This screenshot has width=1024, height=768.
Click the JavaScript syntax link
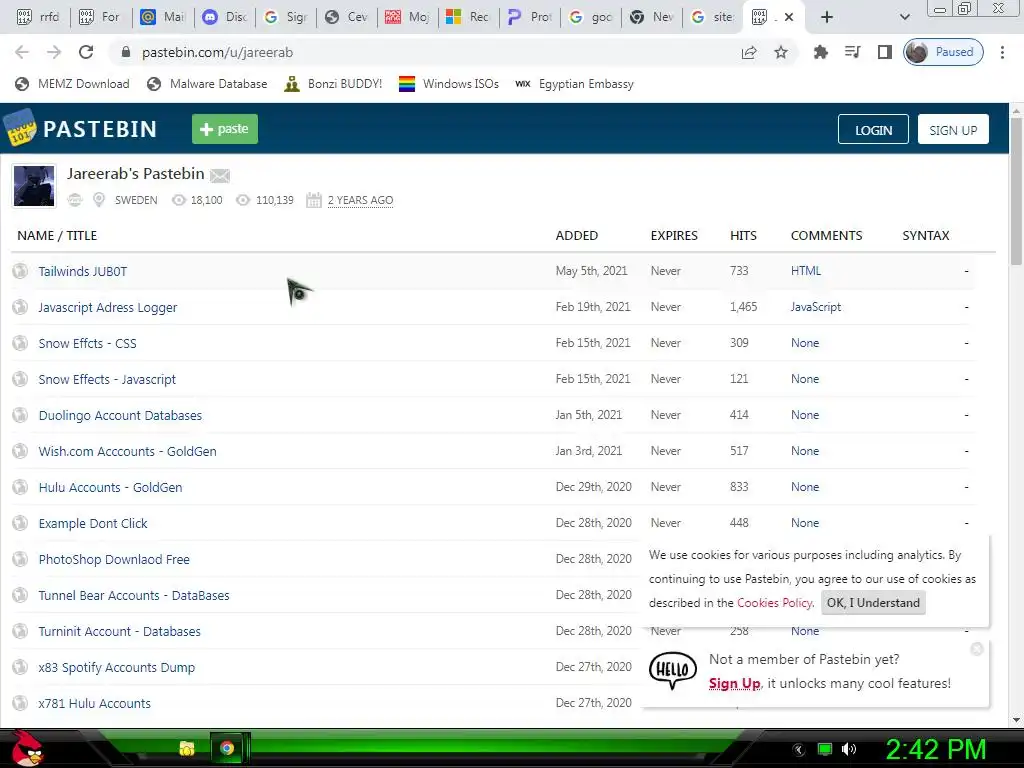816,306
